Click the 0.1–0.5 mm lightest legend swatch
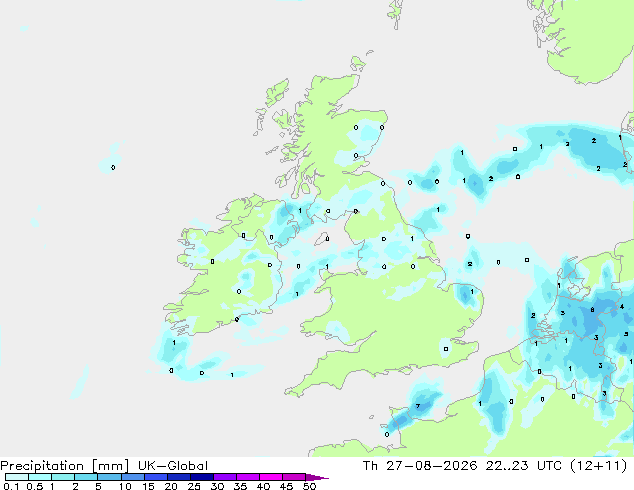Viewport: 634px width, 490px height. [17, 477]
